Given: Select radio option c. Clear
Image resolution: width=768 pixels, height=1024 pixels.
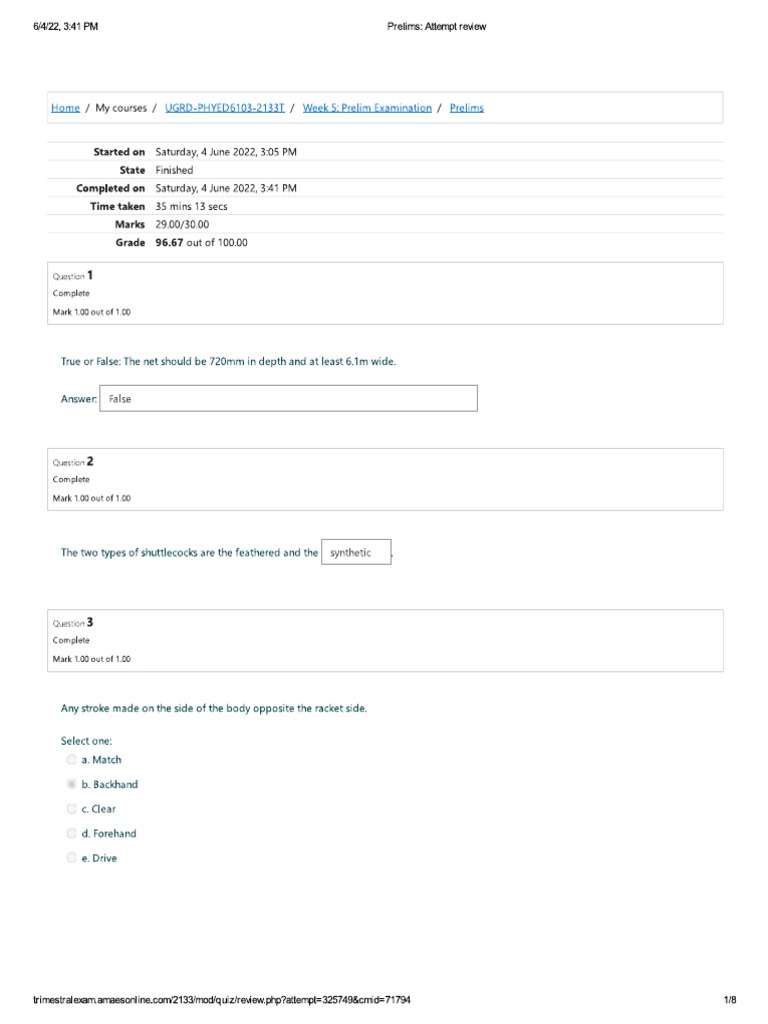Looking at the screenshot, I should [x=72, y=809].
